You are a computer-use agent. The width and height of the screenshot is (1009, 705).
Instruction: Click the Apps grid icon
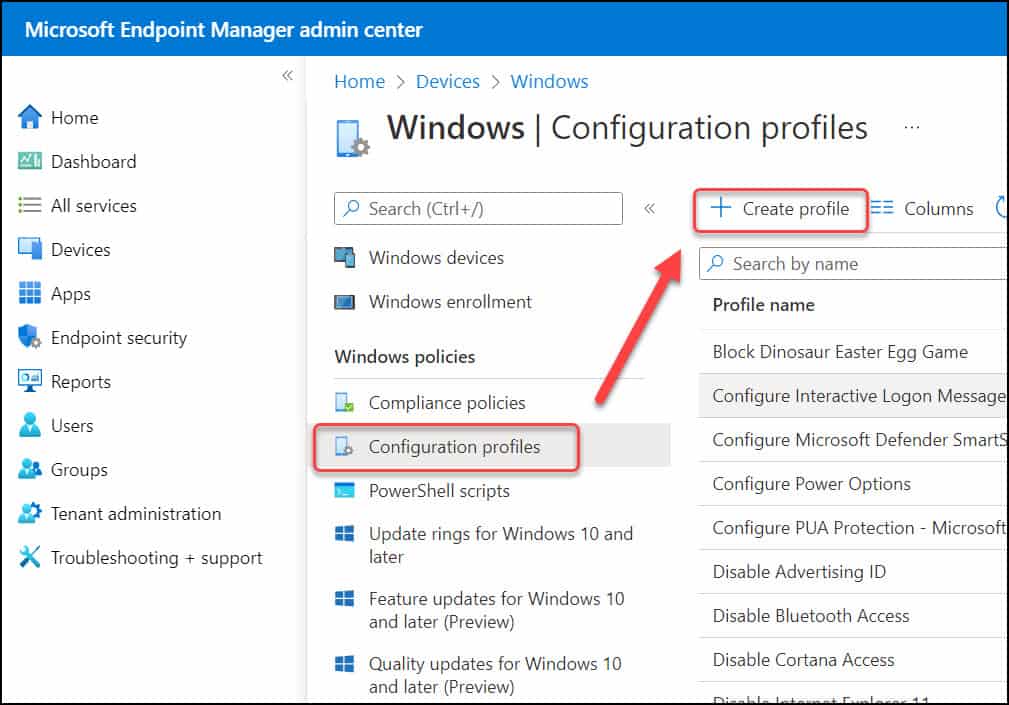[x=30, y=293]
